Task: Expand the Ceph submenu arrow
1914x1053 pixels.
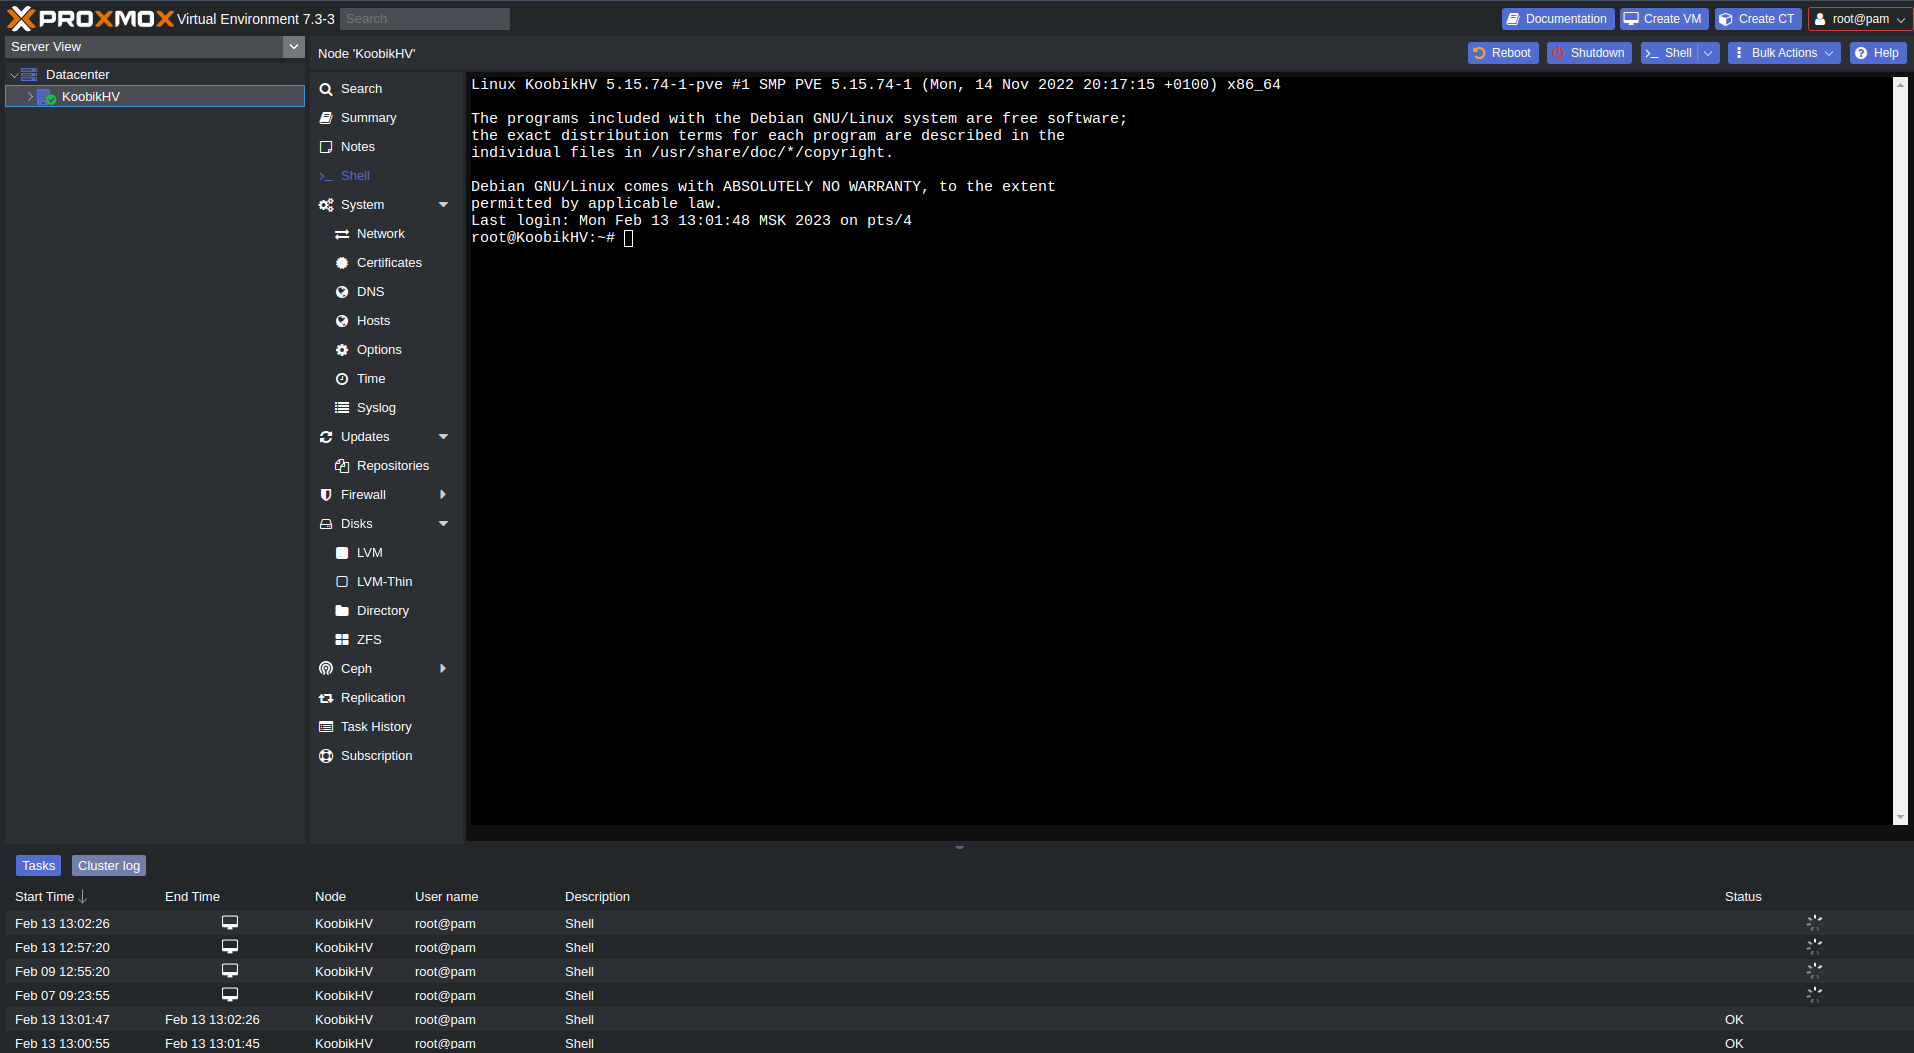Action: tap(443, 669)
